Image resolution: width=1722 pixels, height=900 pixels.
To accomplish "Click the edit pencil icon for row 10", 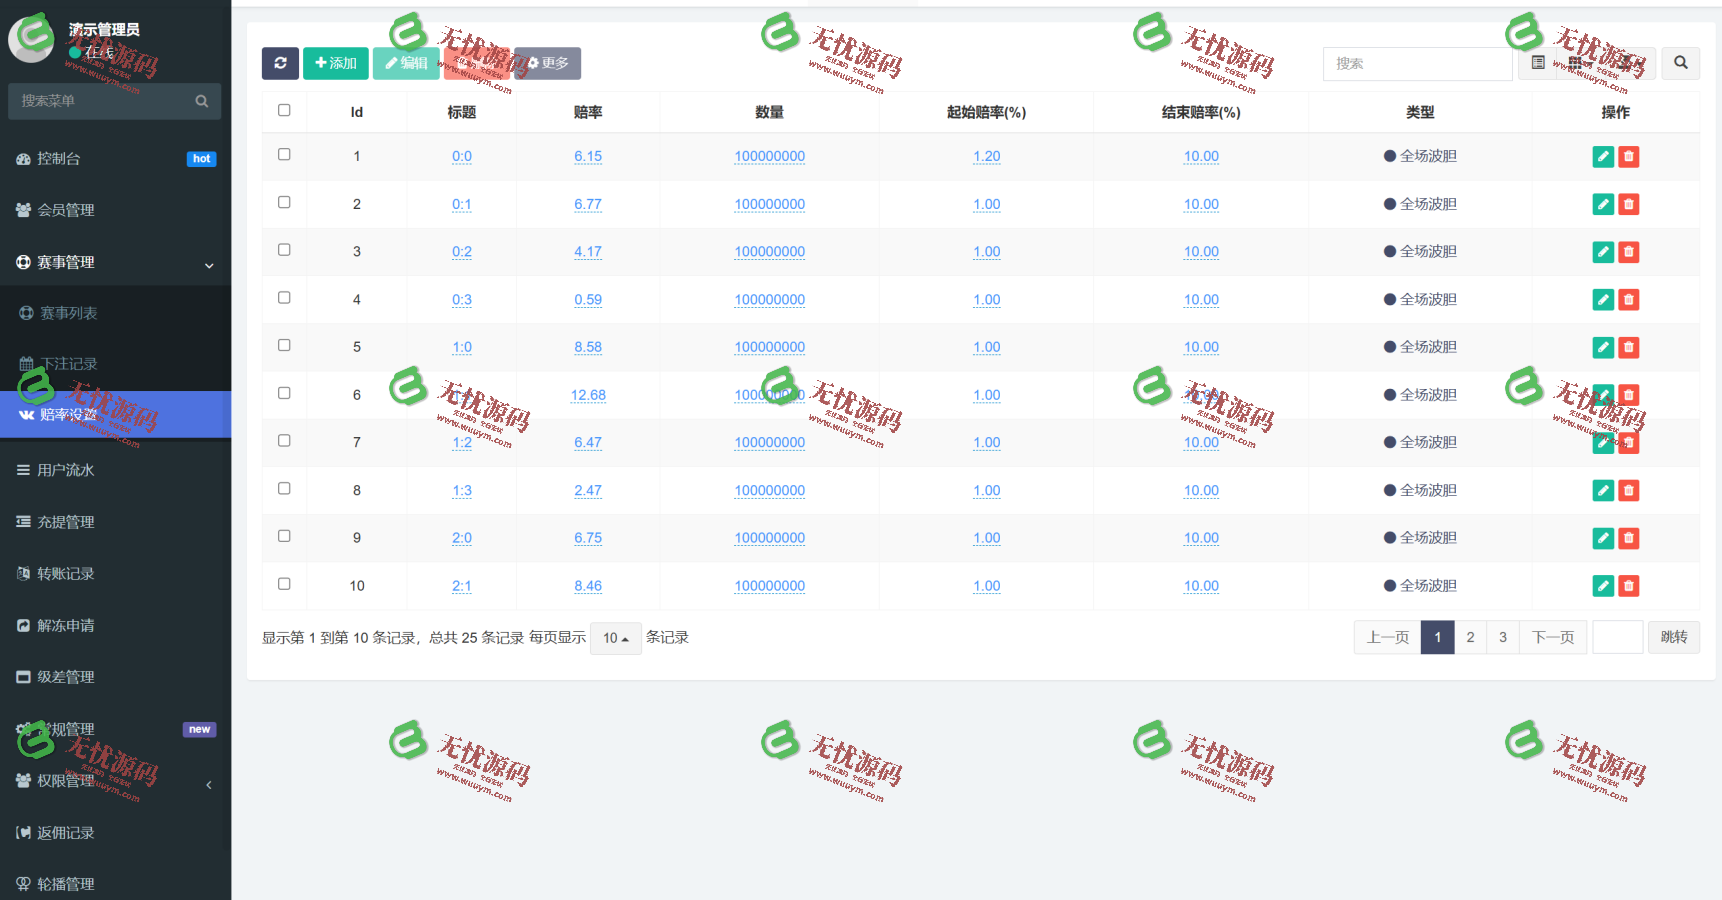I will (x=1603, y=586).
